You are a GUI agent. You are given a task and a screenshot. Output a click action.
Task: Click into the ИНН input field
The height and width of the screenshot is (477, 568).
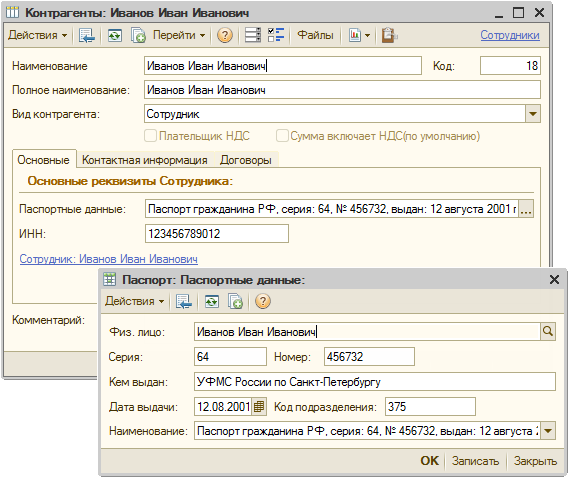click(217, 234)
